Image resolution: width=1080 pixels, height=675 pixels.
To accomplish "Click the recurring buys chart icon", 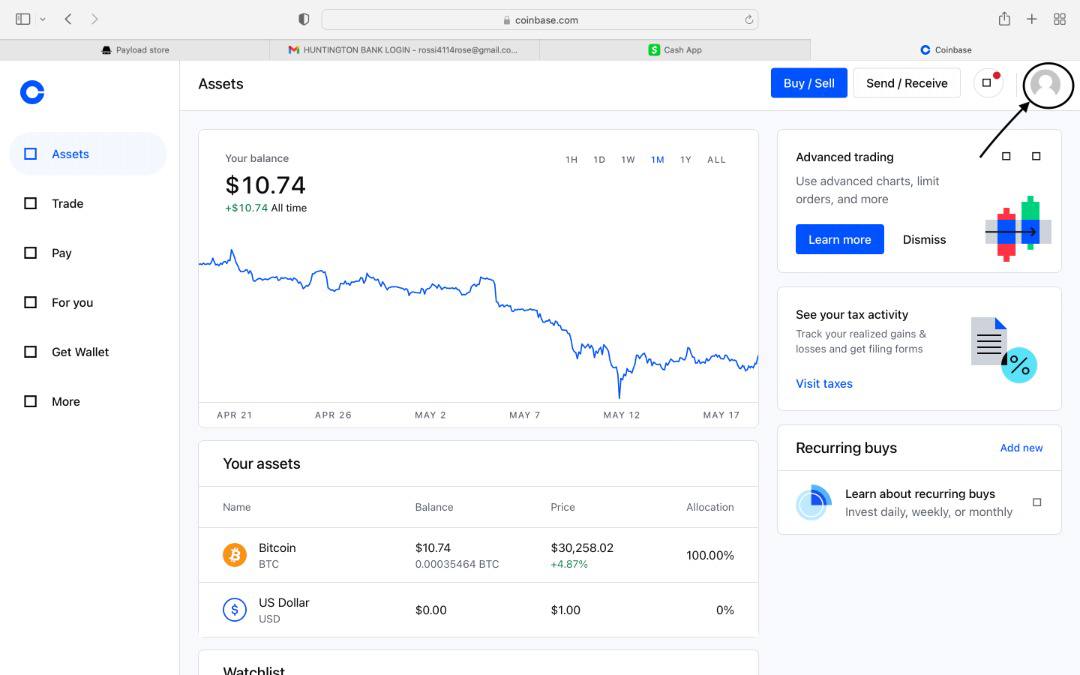I will (814, 502).
